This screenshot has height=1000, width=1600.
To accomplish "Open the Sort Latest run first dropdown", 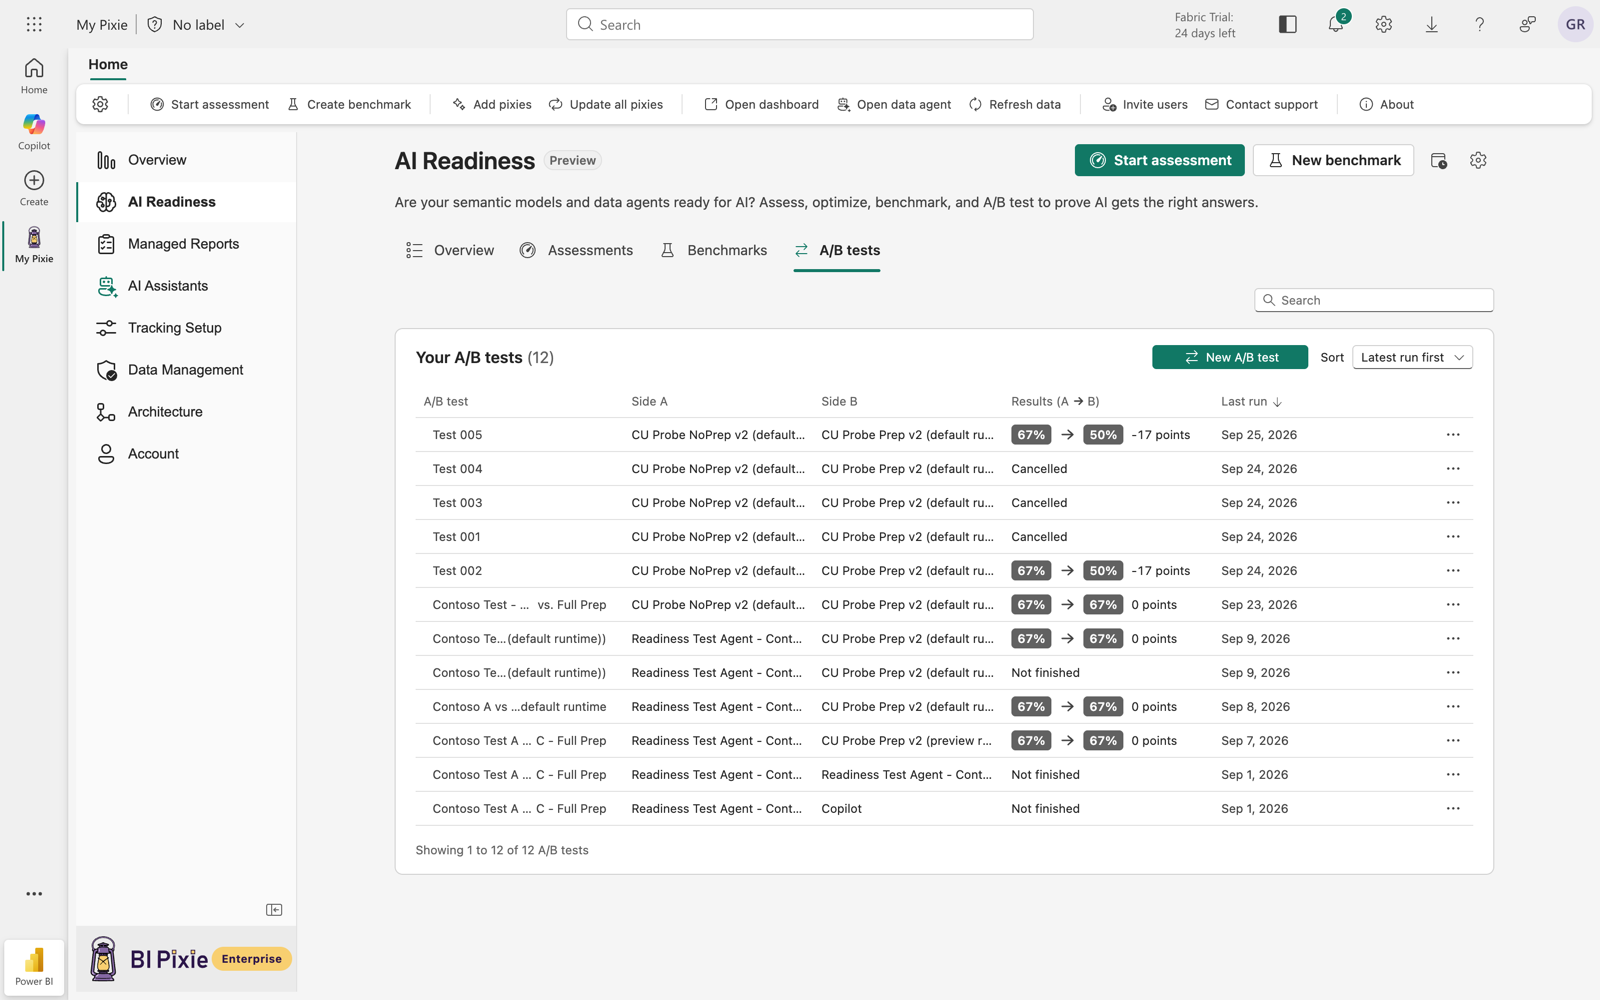I will coord(1412,357).
